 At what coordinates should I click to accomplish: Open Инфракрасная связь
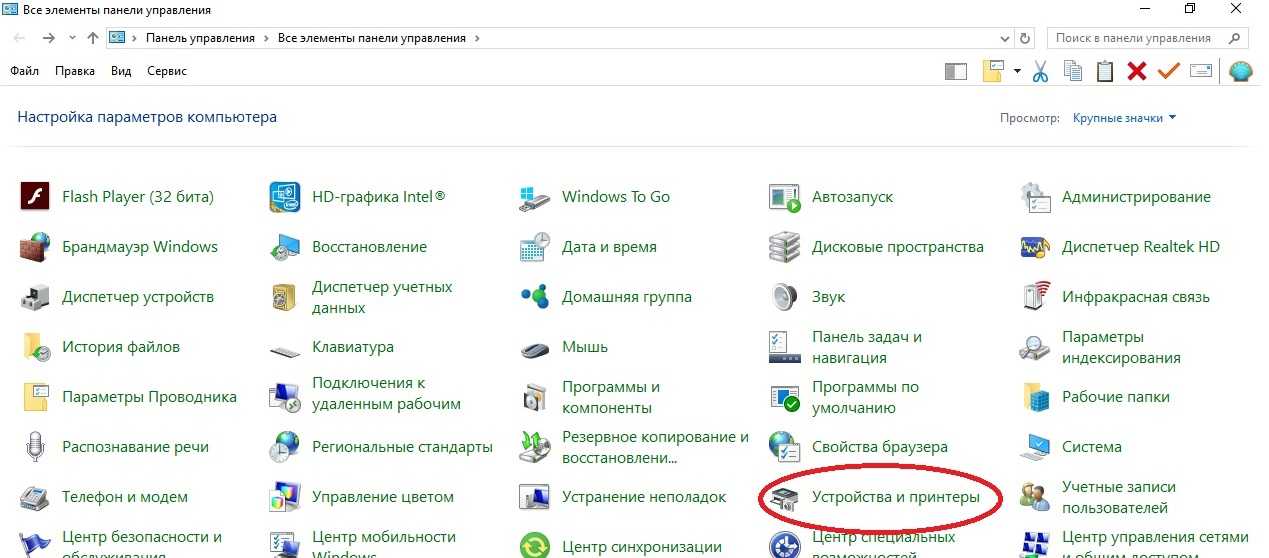tap(1115, 297)
